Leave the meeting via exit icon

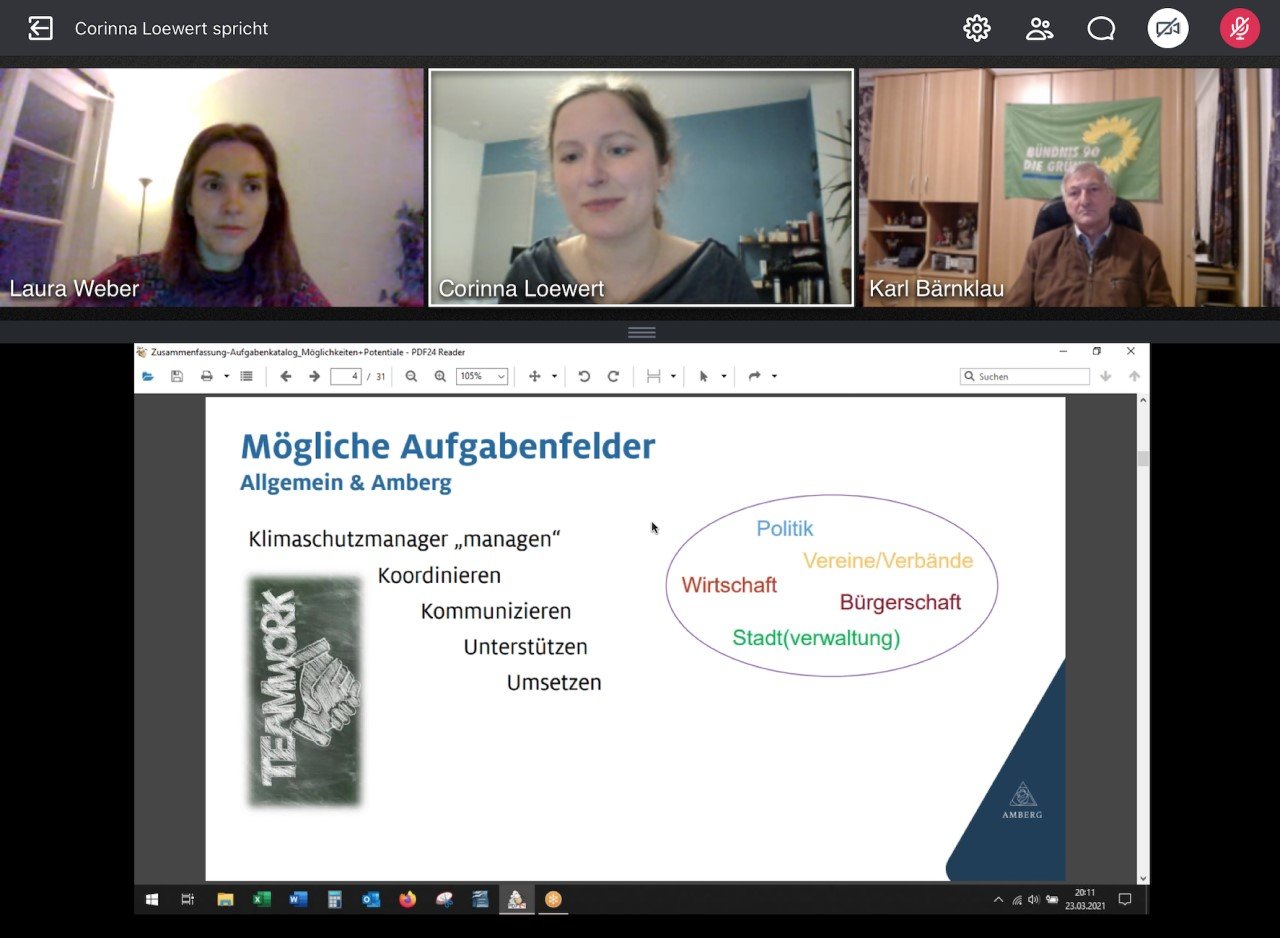pyautogui.click(x=40, y=29)
